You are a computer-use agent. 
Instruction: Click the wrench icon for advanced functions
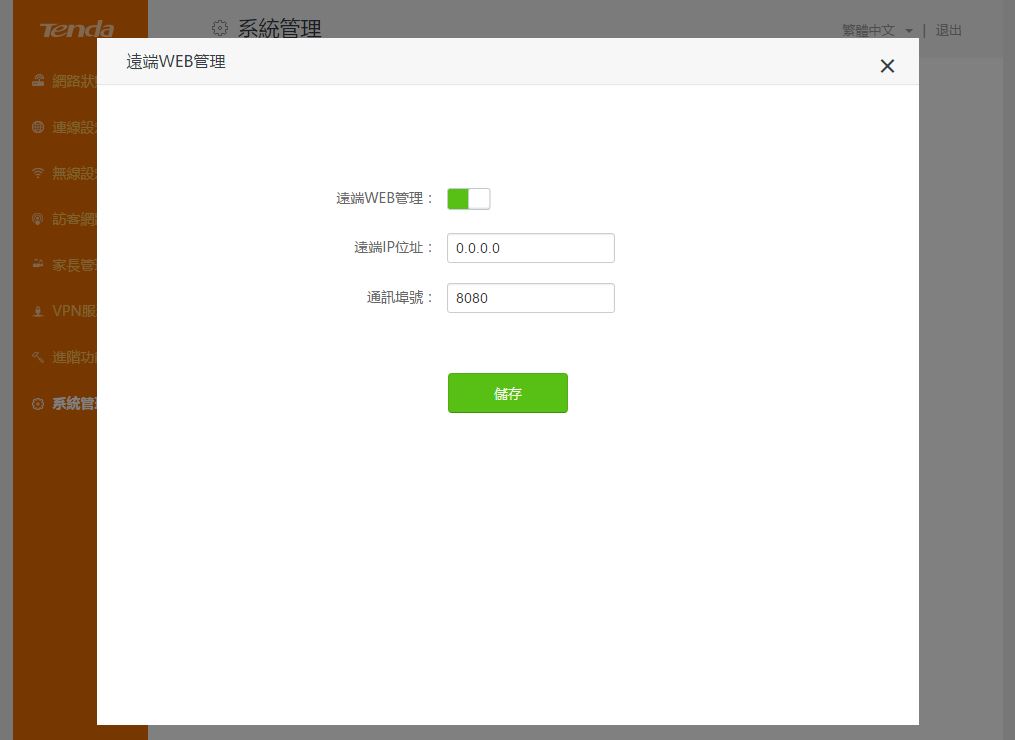[x=38, y=357]
